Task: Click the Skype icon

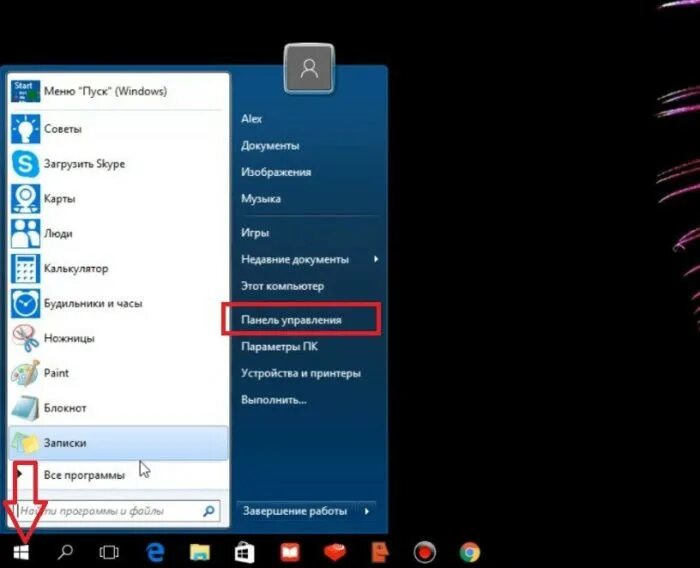Action: click(25, 163)
